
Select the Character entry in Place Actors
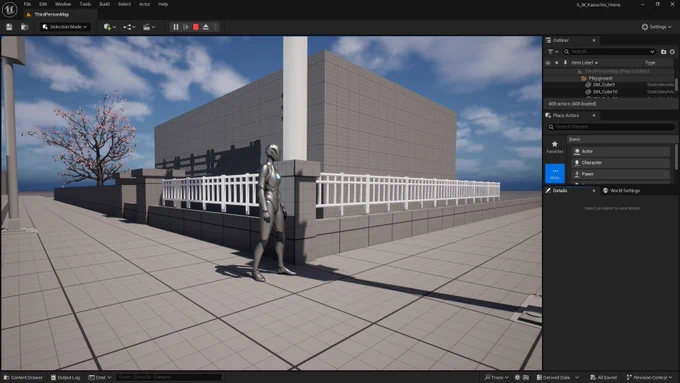pyautogui.click(x=620, y=163)
